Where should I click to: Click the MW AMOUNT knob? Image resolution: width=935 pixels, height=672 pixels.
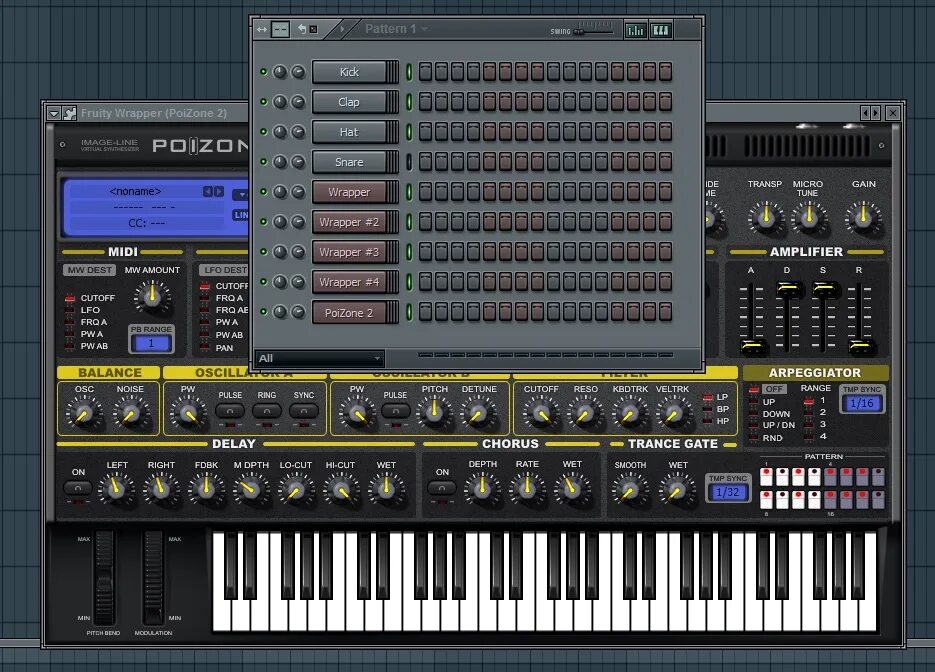[x=152, y=296]
